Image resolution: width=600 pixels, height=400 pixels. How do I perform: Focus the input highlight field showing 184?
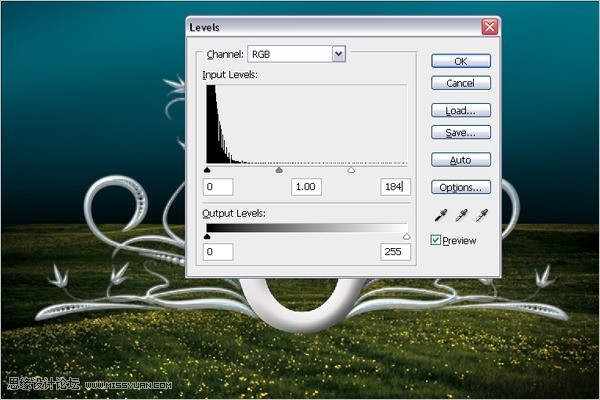tap(395, 187)
